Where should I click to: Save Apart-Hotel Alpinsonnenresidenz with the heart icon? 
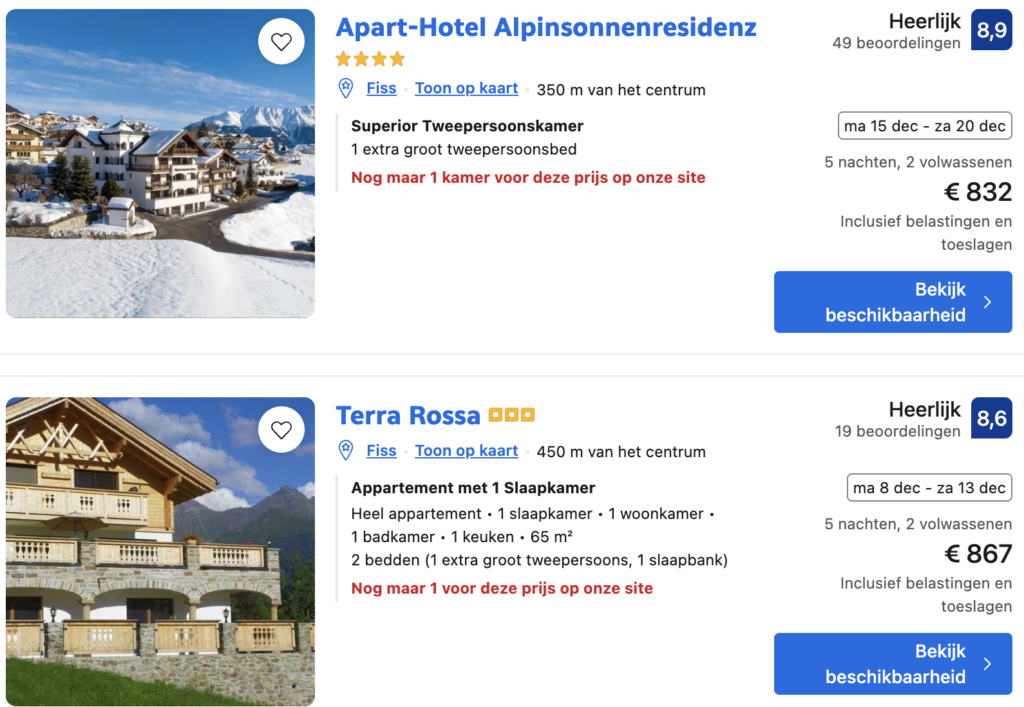[281, 42]
